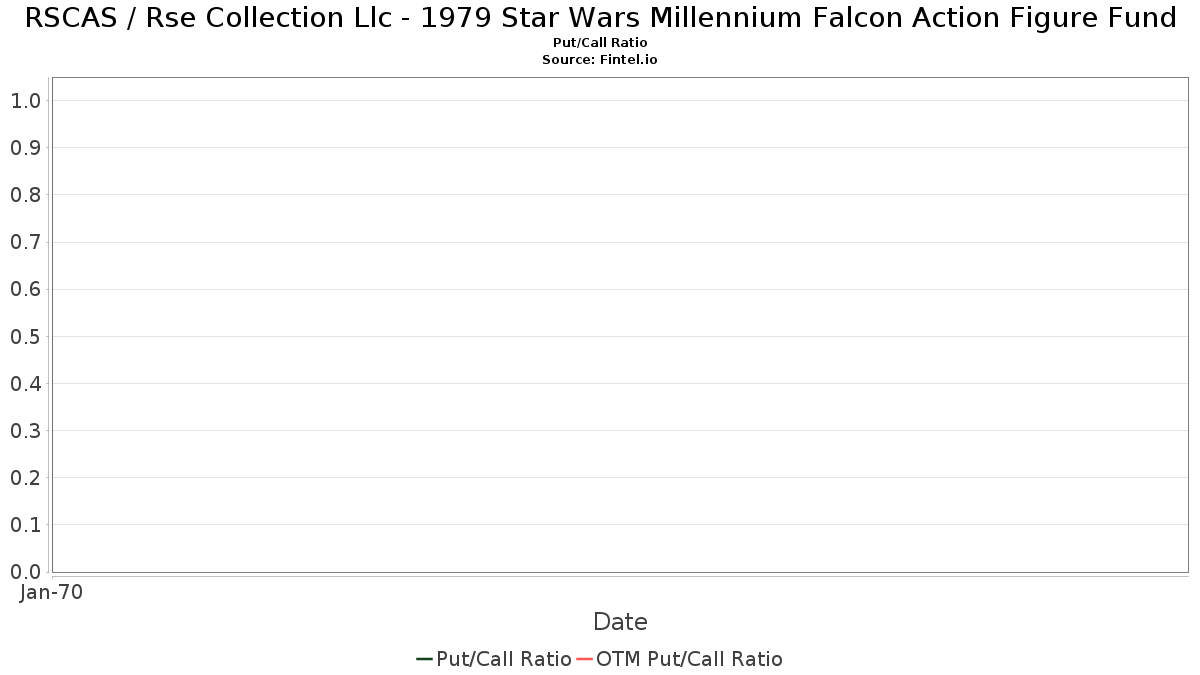Click the Put/Call Ratio subtitle under the title
The width and height of the screenshot is (1200, 675).
pos(600,43)
